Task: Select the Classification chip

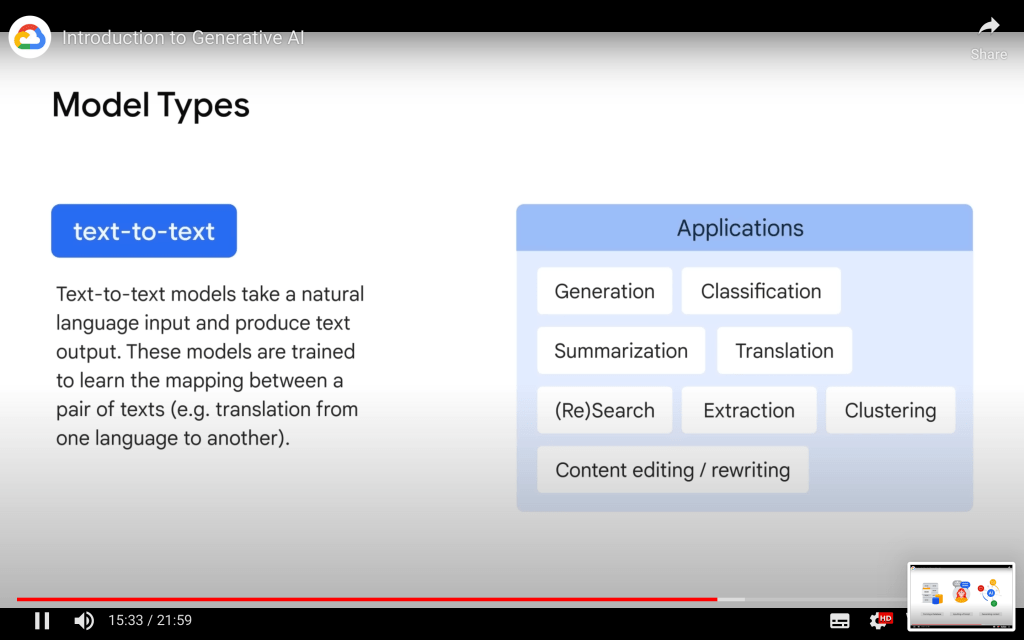Action: pyautogui.click(x=761, y=291)
